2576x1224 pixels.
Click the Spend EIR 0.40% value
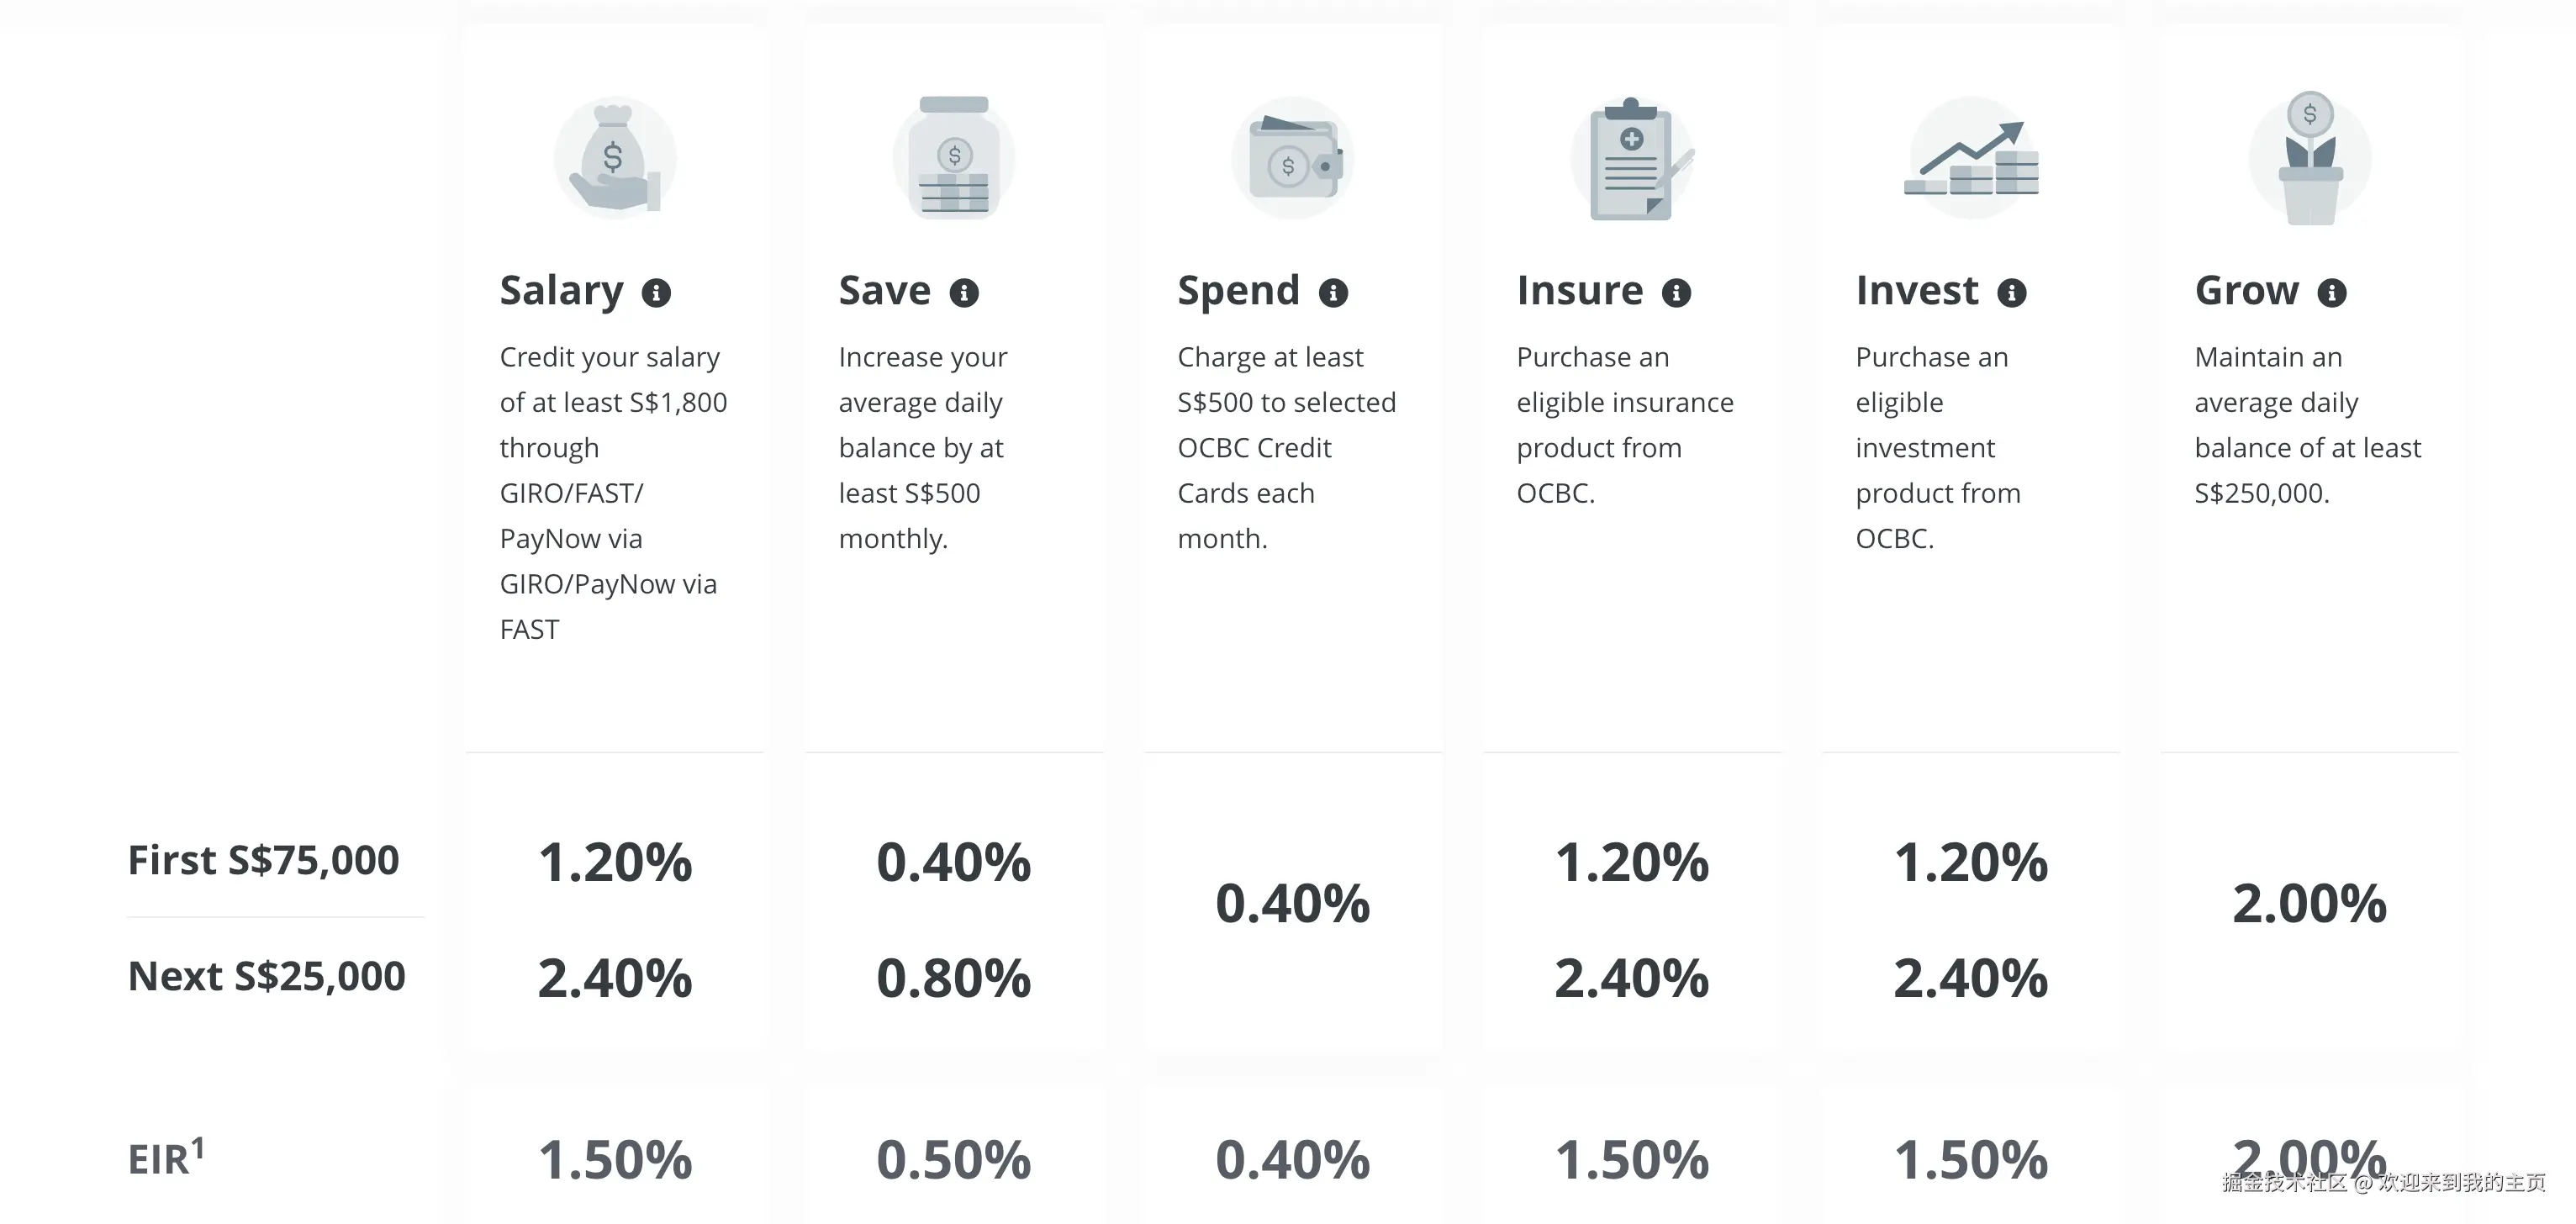coord(1292,1160)
